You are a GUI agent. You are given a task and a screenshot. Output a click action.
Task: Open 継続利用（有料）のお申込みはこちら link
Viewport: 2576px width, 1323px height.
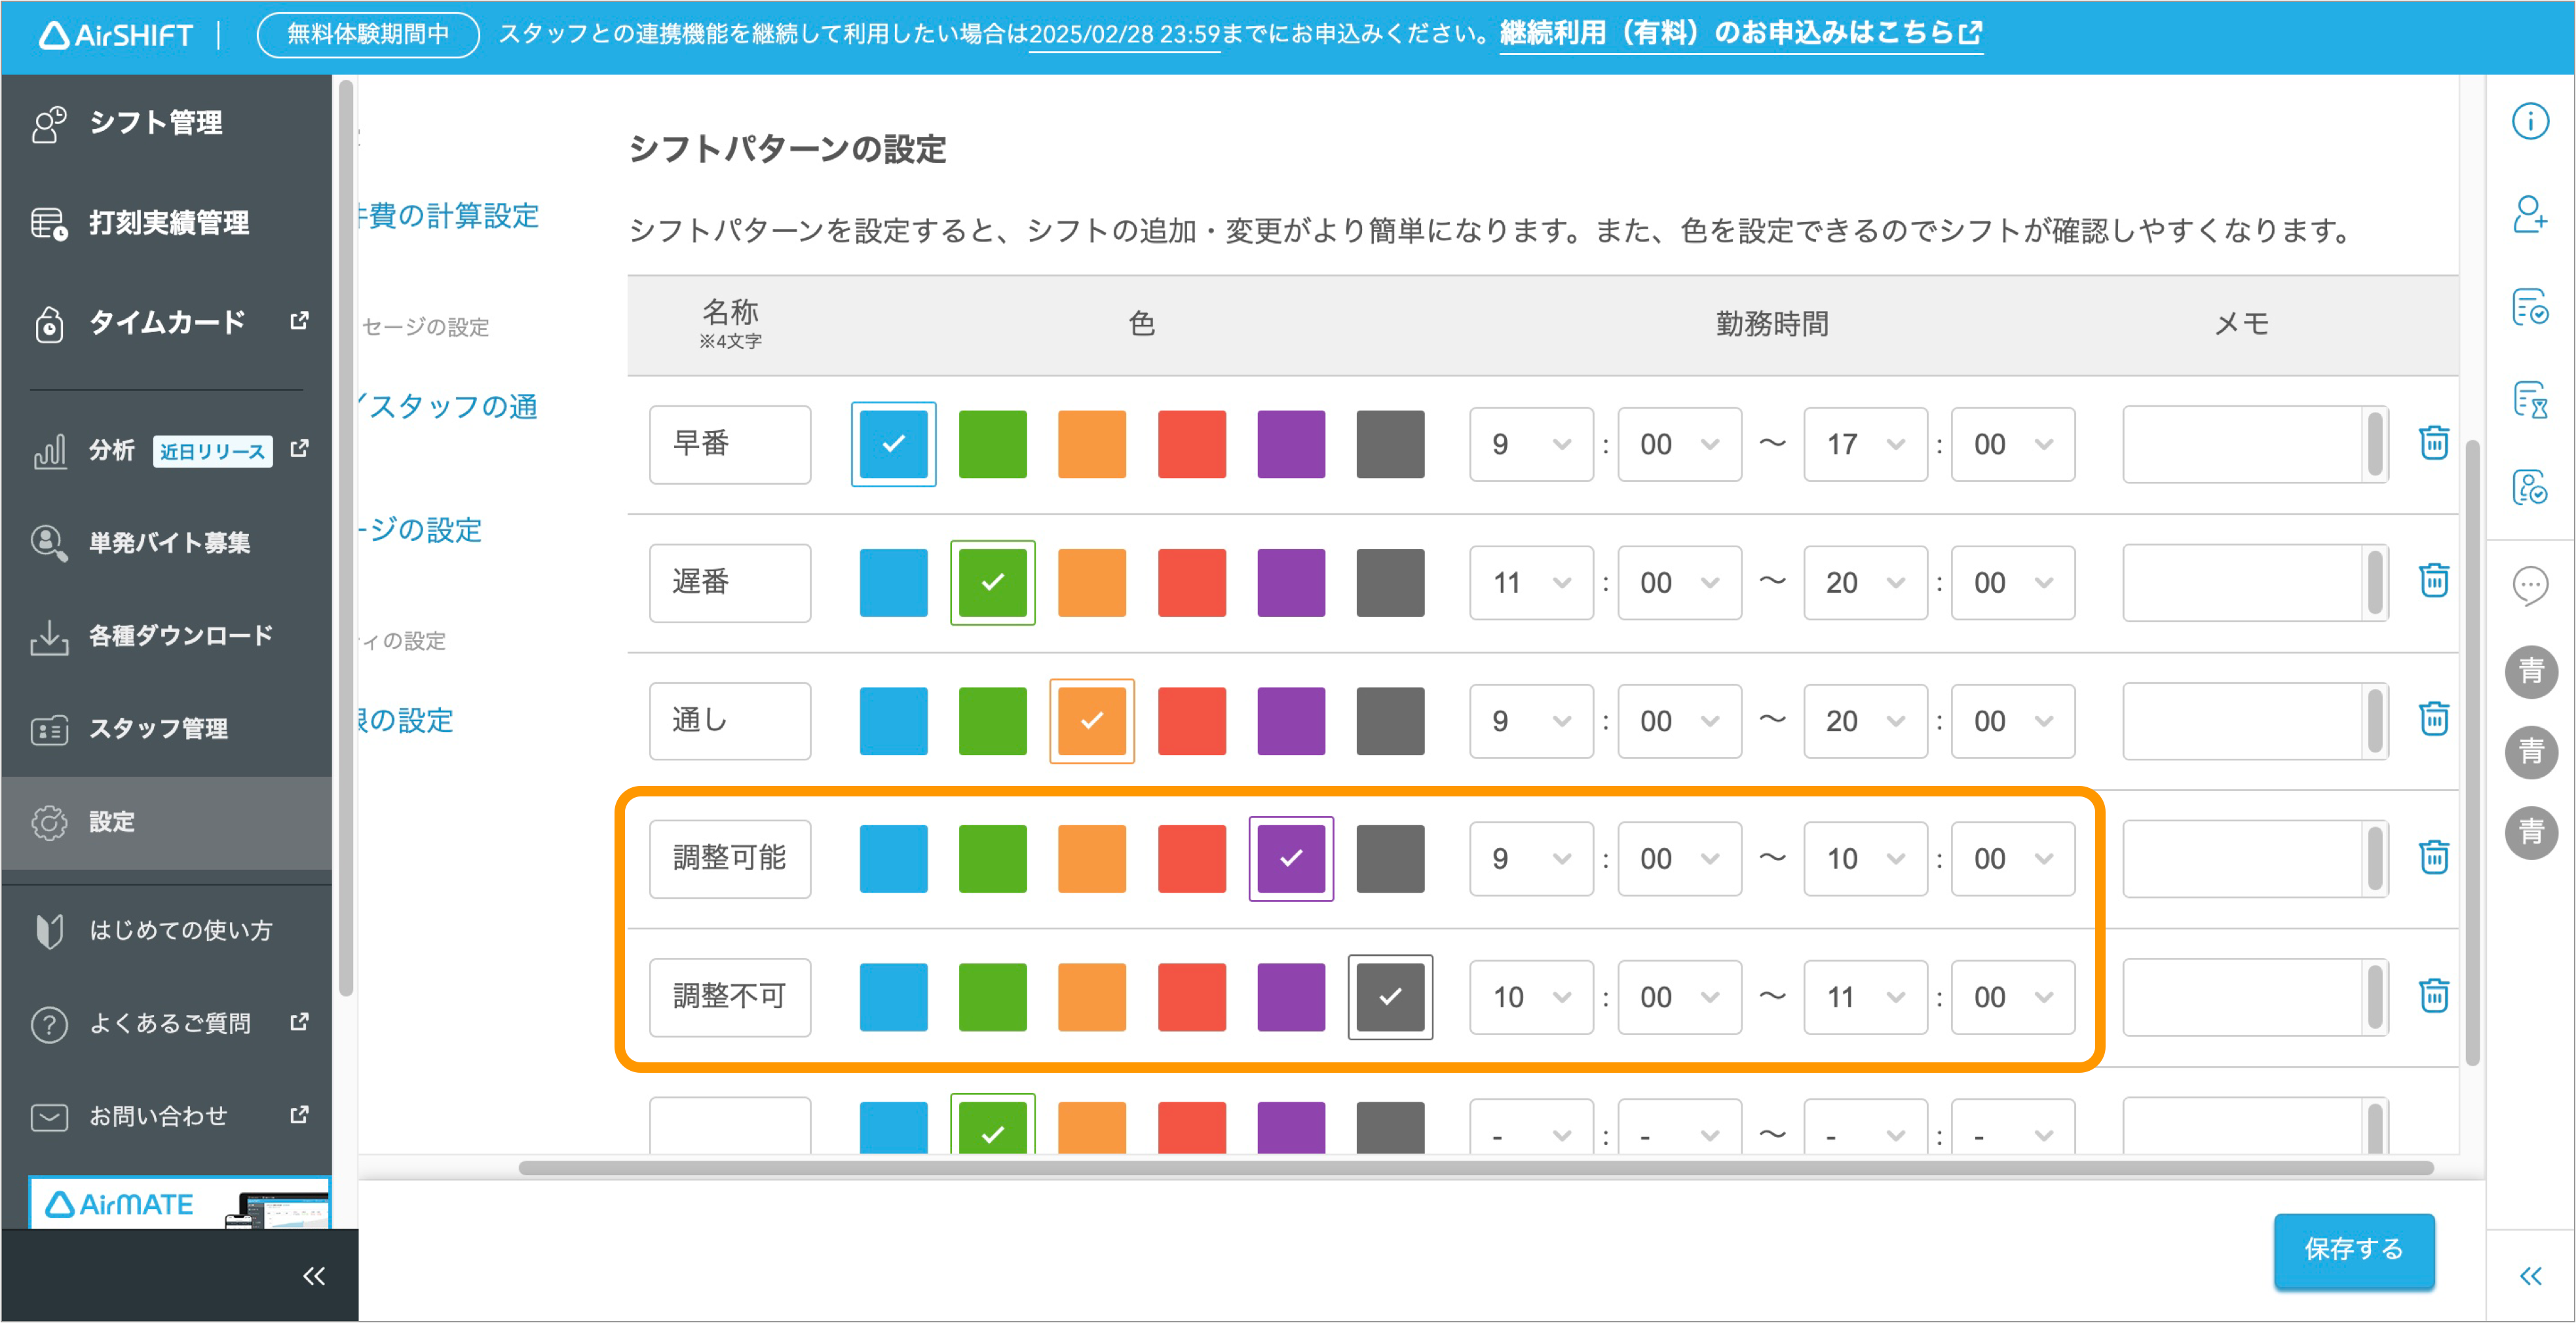pos(1740,34)
